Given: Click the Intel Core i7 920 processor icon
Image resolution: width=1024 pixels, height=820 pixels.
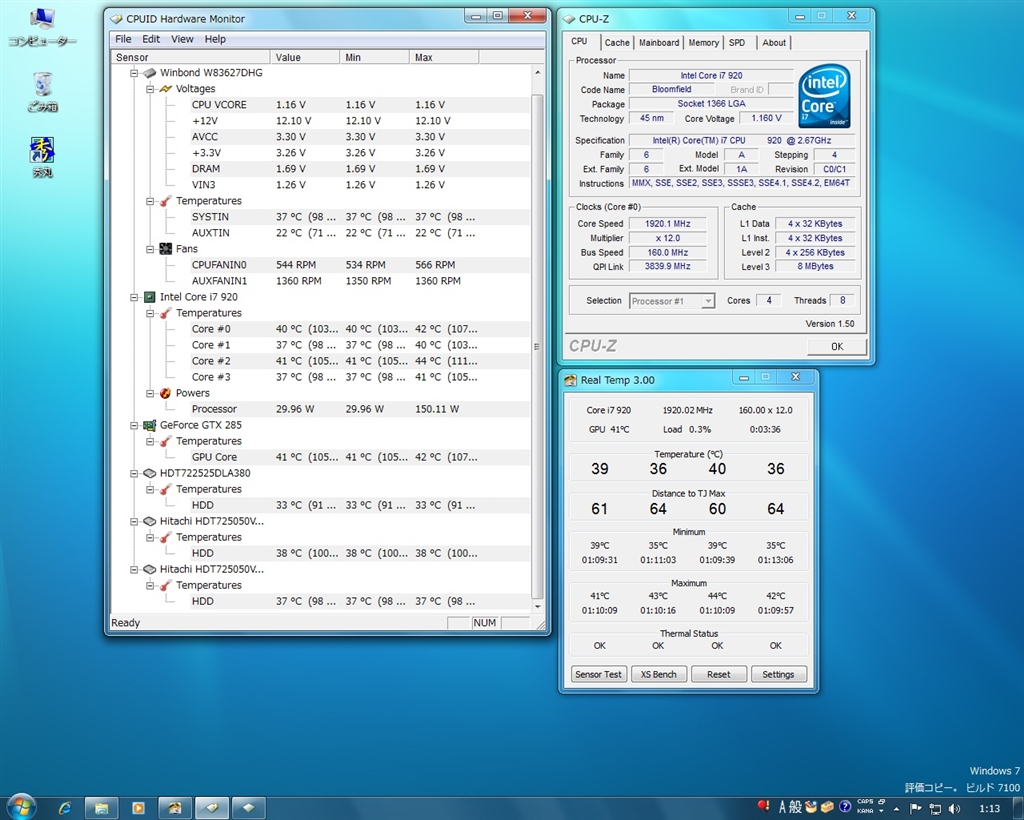Looking at the screenshot, I should [150, 297].
